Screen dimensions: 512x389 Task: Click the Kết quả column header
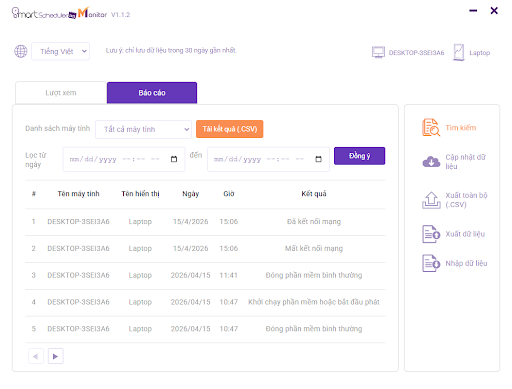tap(314, 194)
